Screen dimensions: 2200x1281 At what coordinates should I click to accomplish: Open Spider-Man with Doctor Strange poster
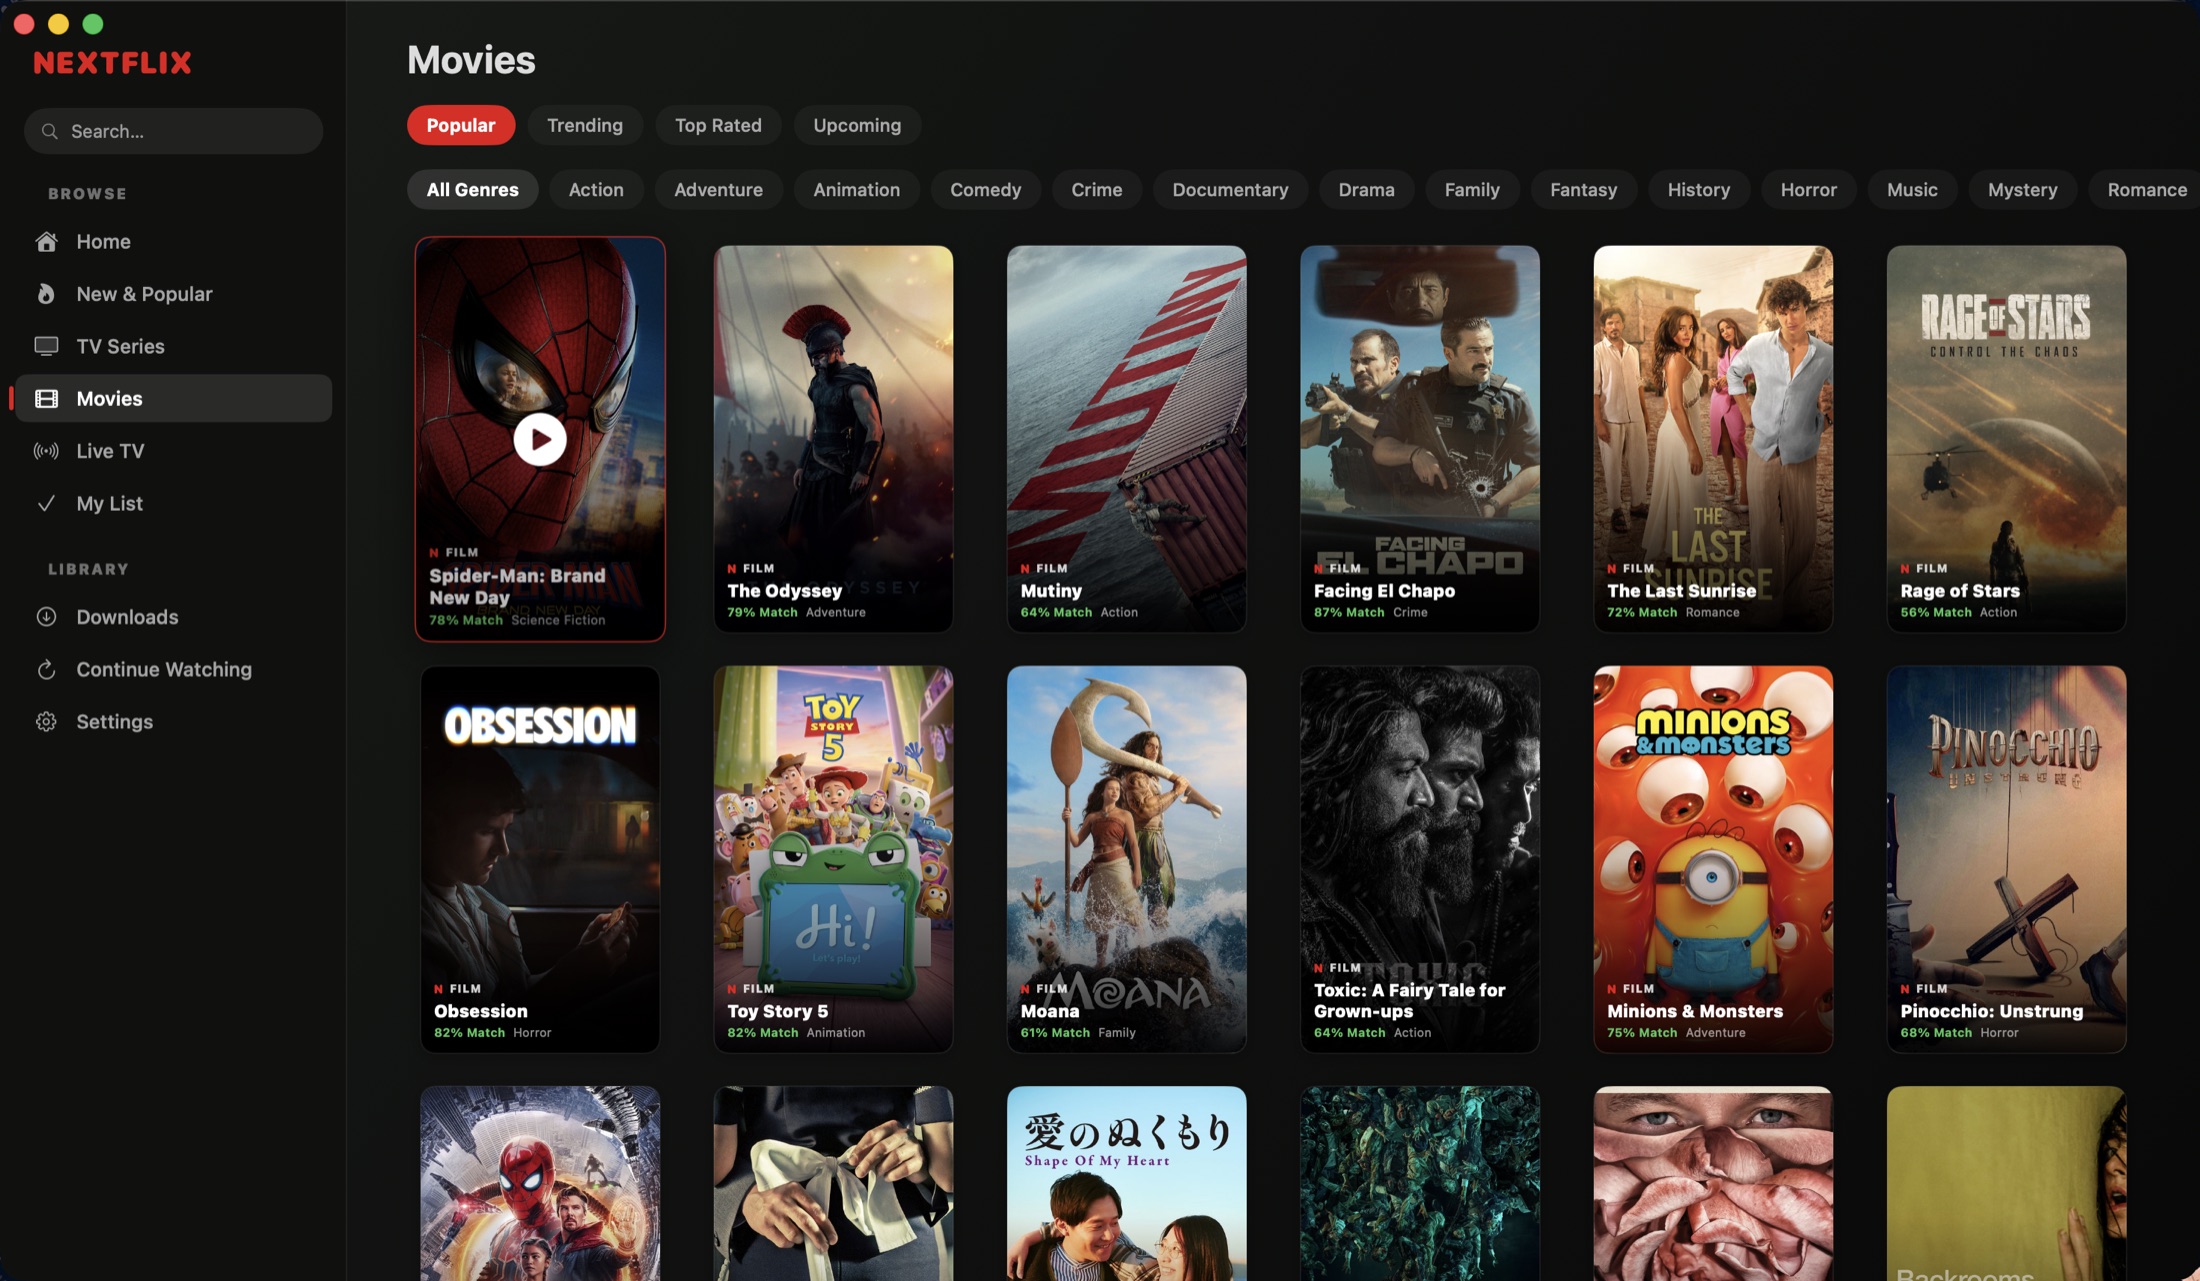coord(540,1183)
